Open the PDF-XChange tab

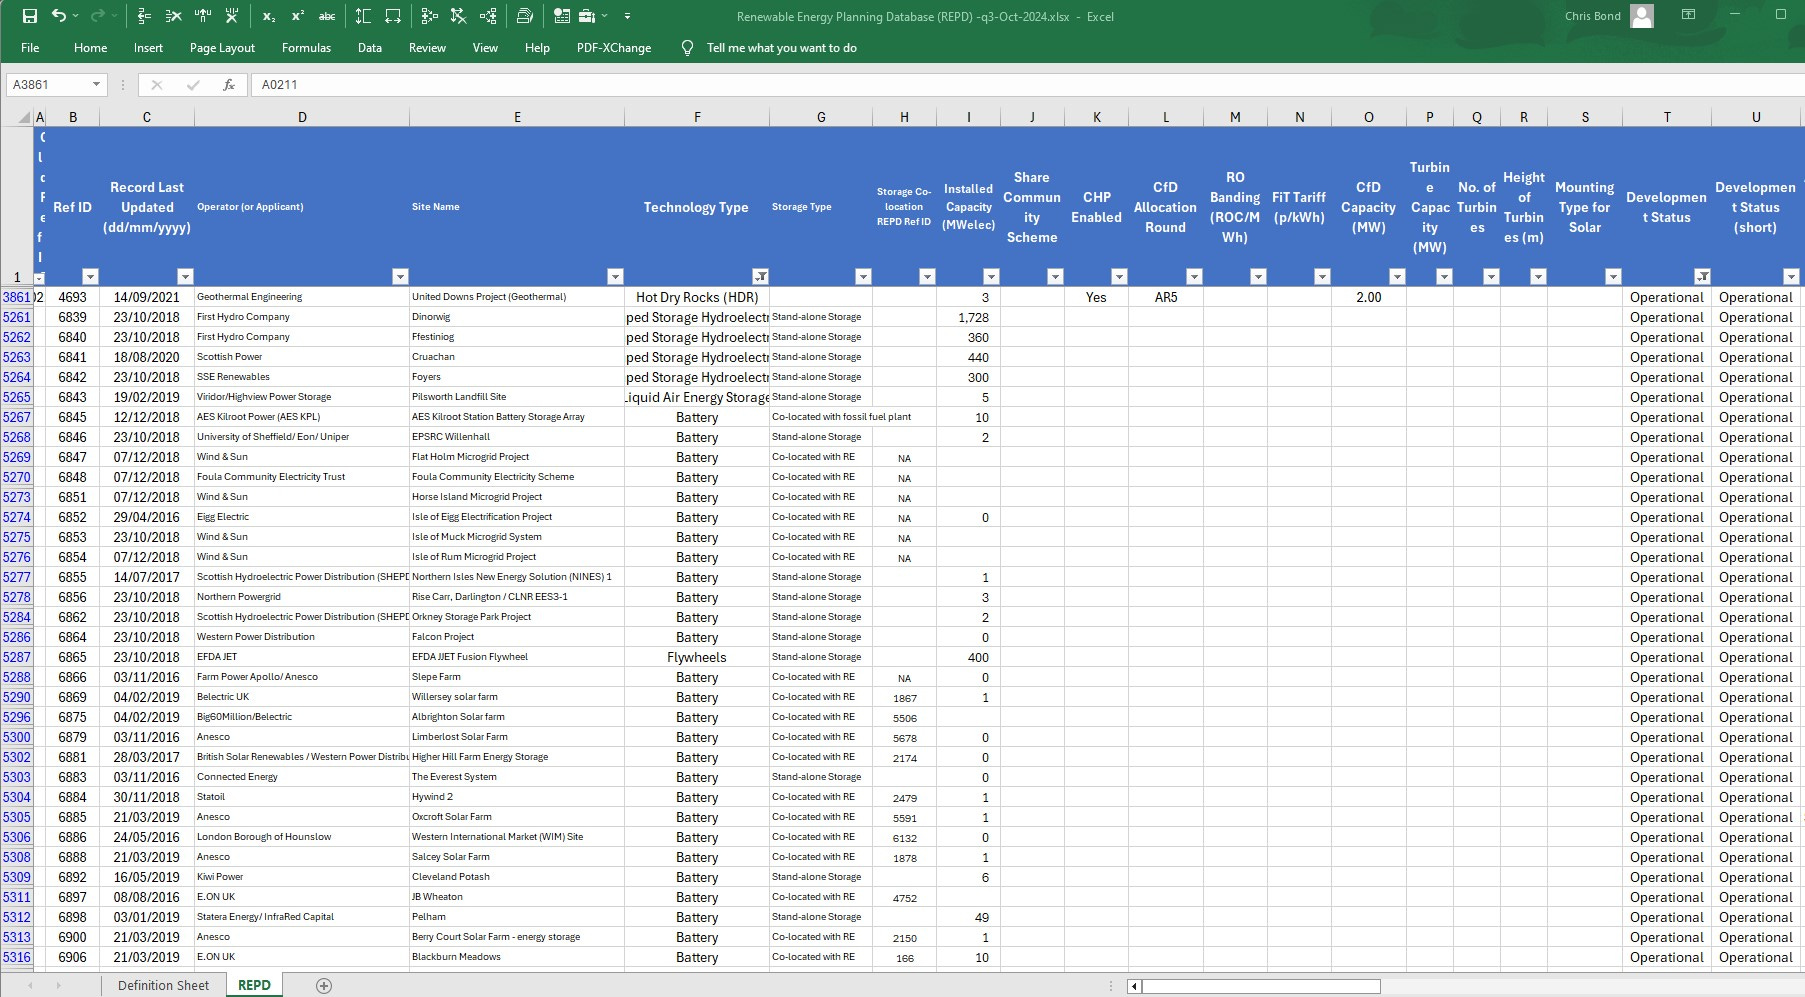[x=614, y=48]
